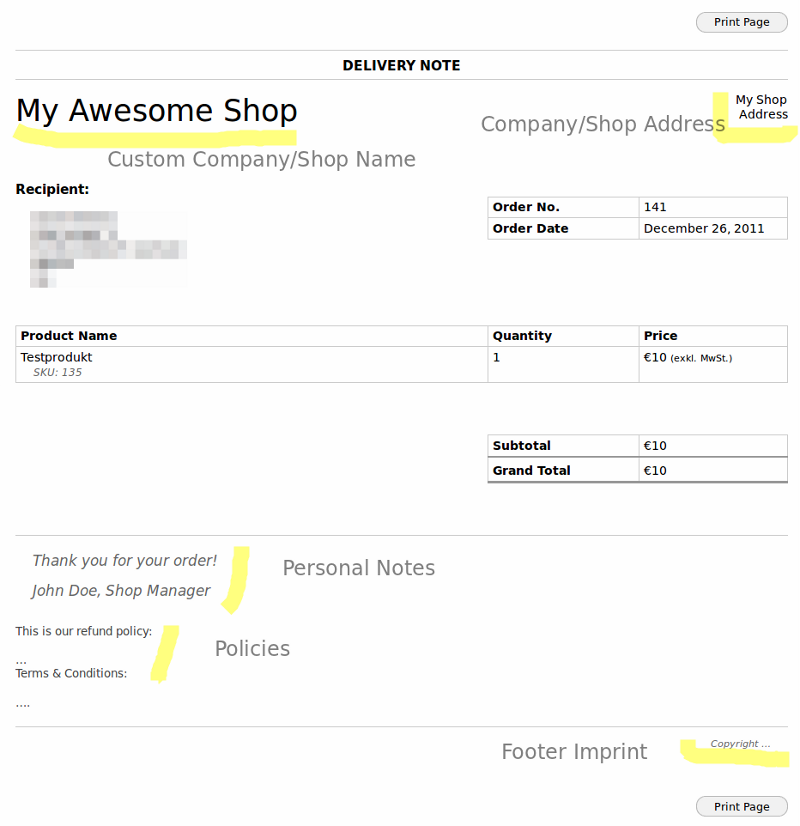Click the My Awesome Shop title
Viewport: 800px width, 826px height.
pos(157,111)
